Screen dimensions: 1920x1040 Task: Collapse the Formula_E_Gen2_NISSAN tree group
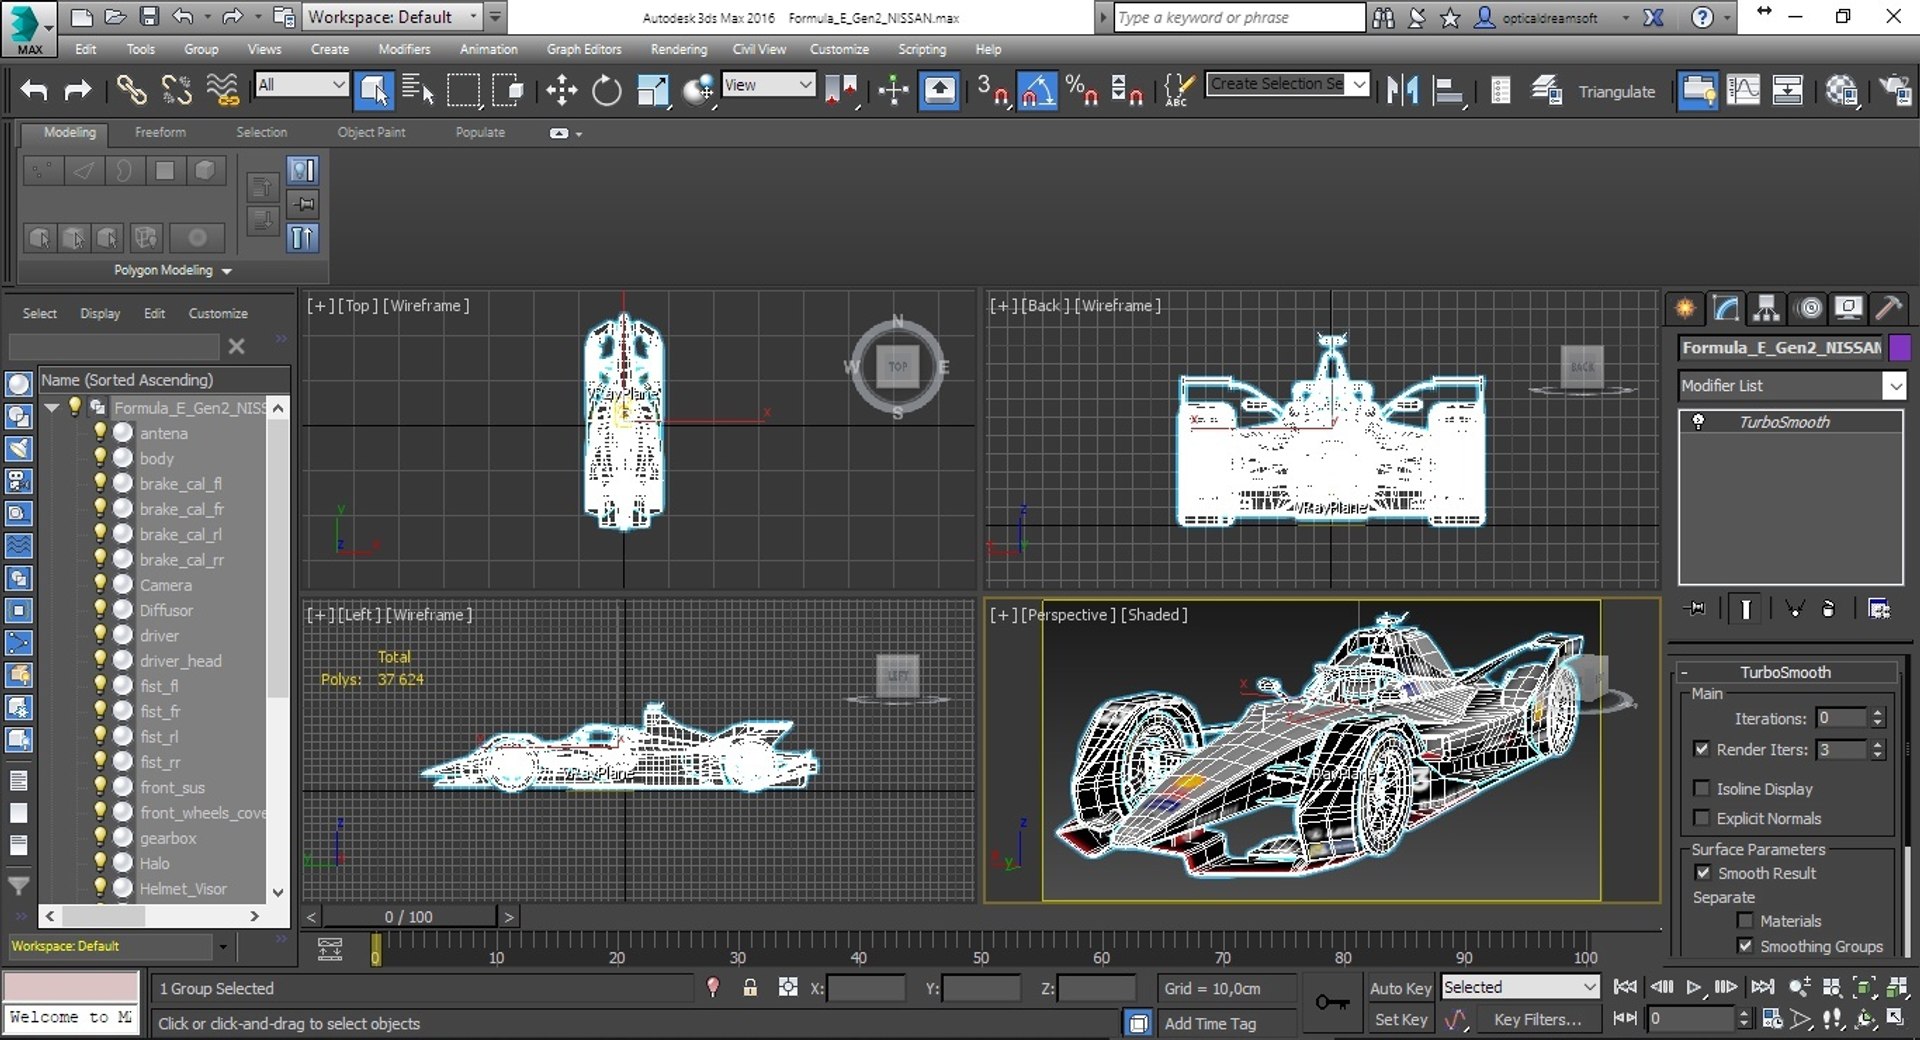[x=51, y=407]
